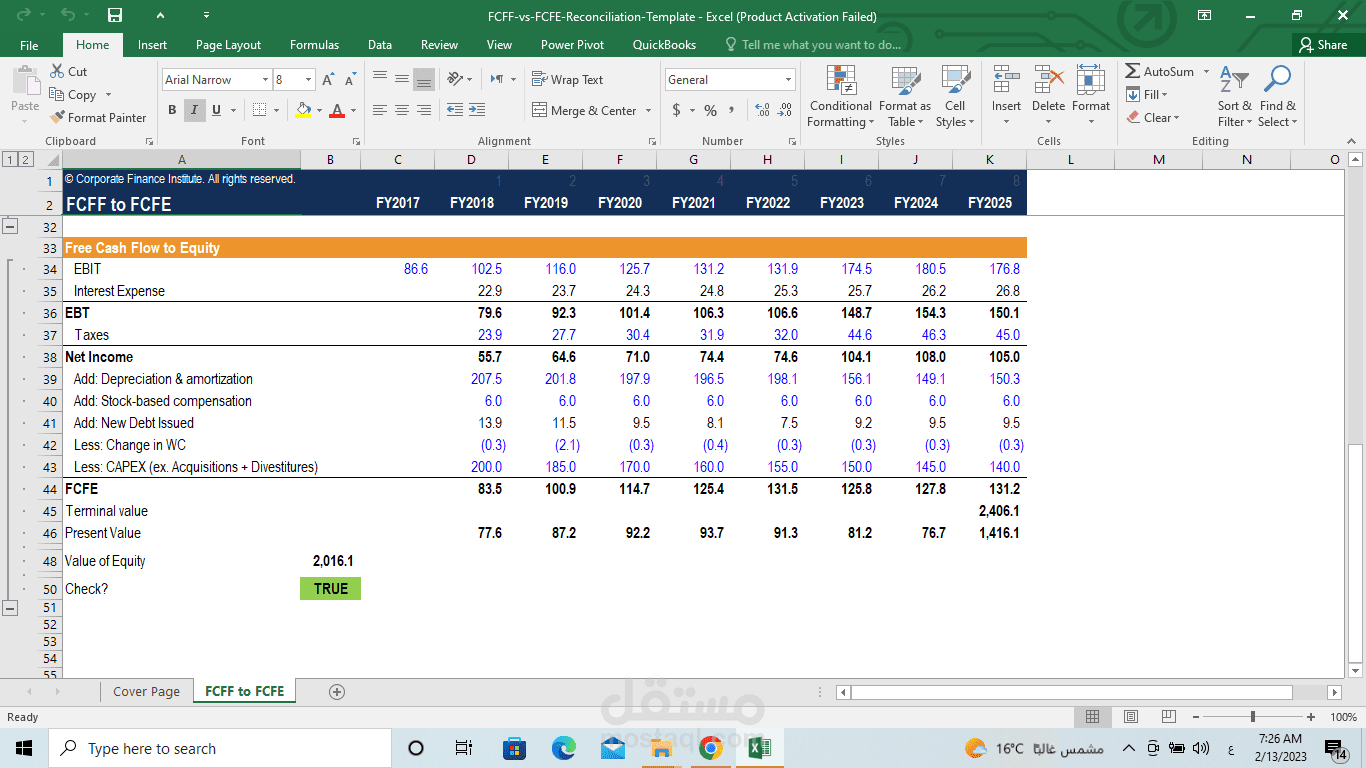Viewport: 1366px width, 768px height.
Task: Increase font size with the large A icon
Action: tap(328, 80)
